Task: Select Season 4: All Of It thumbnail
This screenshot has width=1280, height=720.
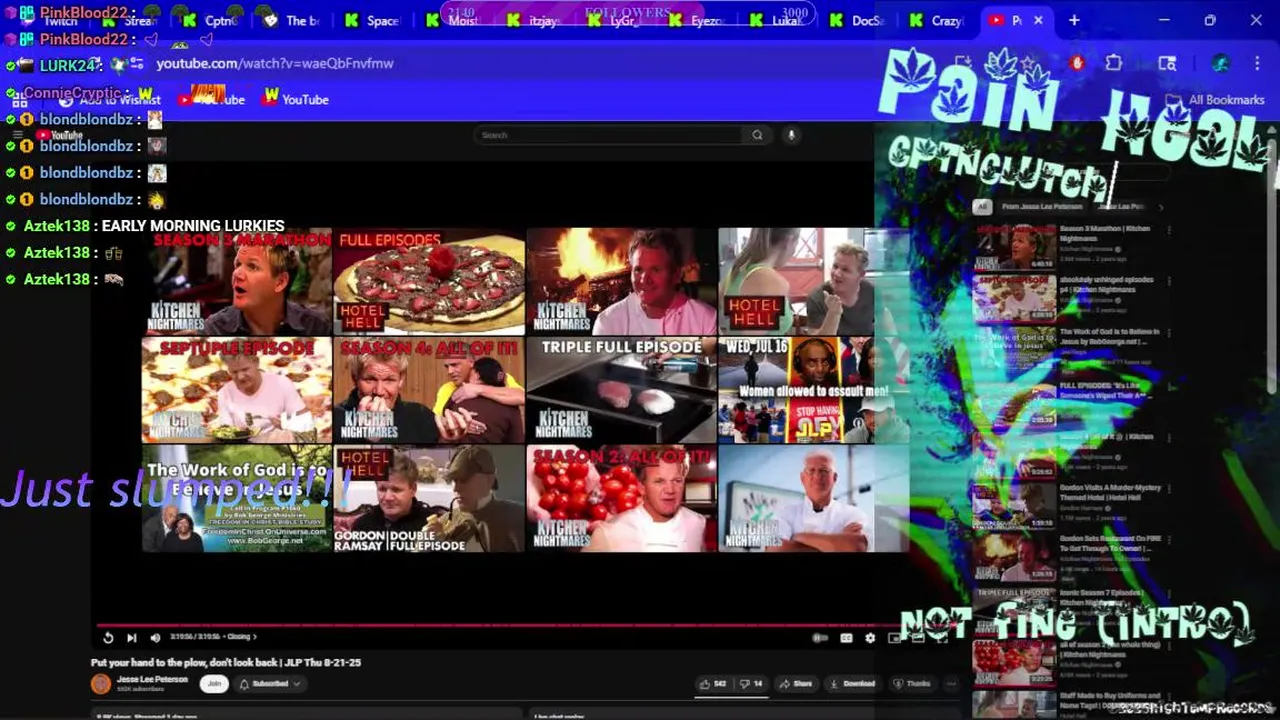Action: [x=429, y=390]
